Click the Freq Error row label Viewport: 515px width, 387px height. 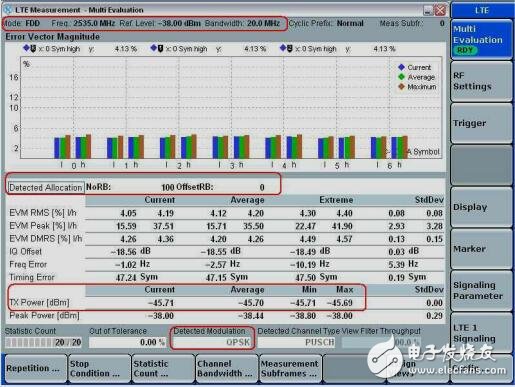point(28,264)
